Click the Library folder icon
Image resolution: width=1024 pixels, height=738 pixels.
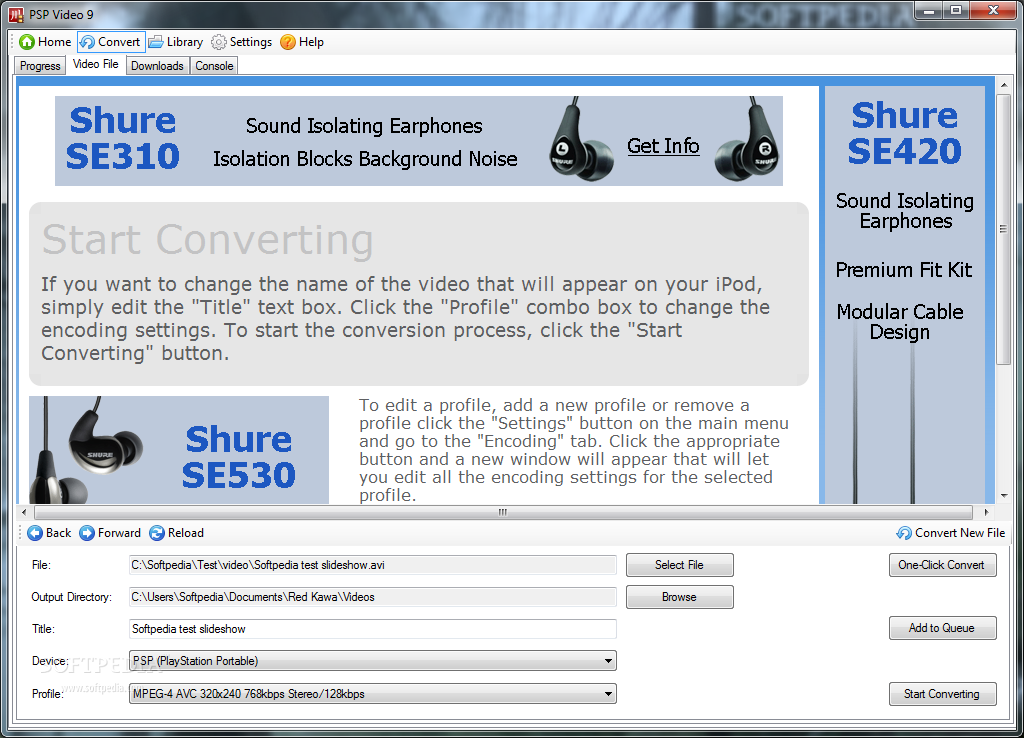click(x=155, y=42)
